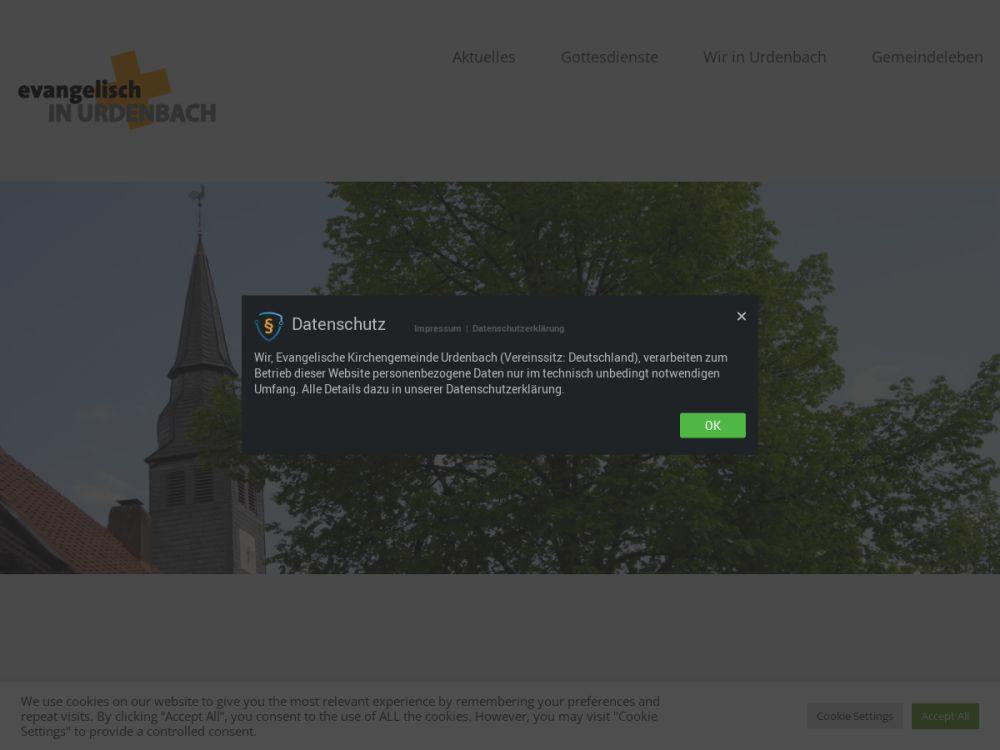The height and width of the screenshot is (750, 1000).
Task: Expand the Wir in Urdenbach menu
Action: 764,57
